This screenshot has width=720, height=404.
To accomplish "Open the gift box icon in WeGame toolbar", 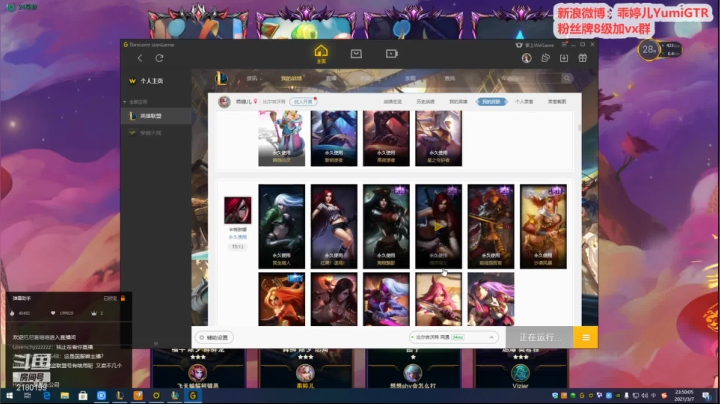I will pos(583,58).
